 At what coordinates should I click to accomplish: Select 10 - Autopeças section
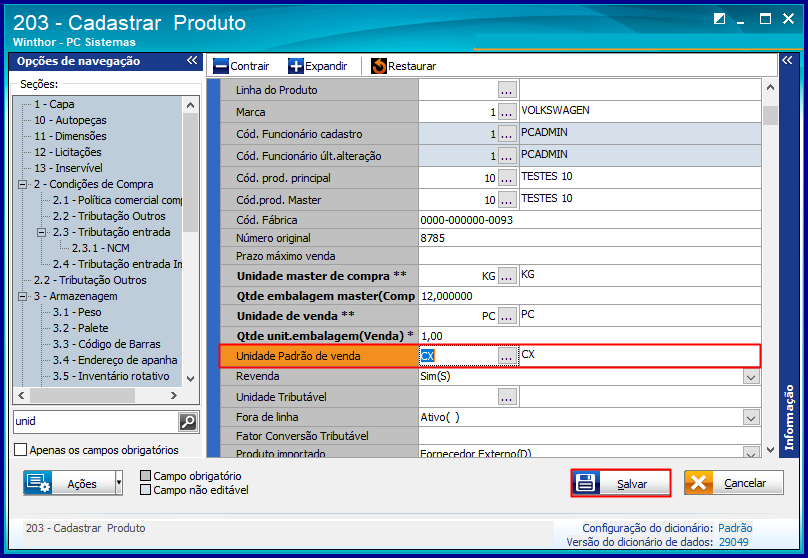point(70,120)
